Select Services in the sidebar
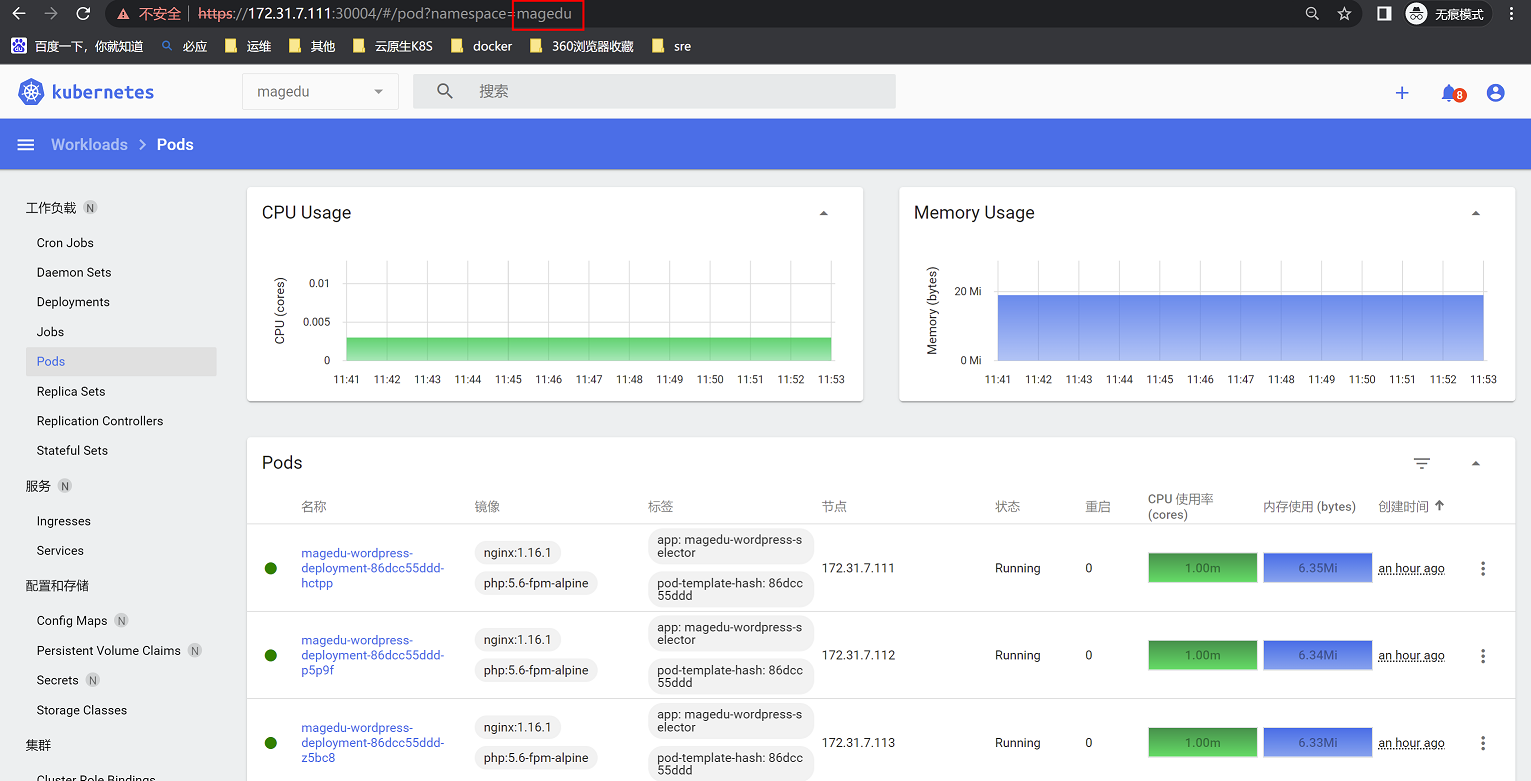This screenshot has width=1531, height=781. coord(60,551)
